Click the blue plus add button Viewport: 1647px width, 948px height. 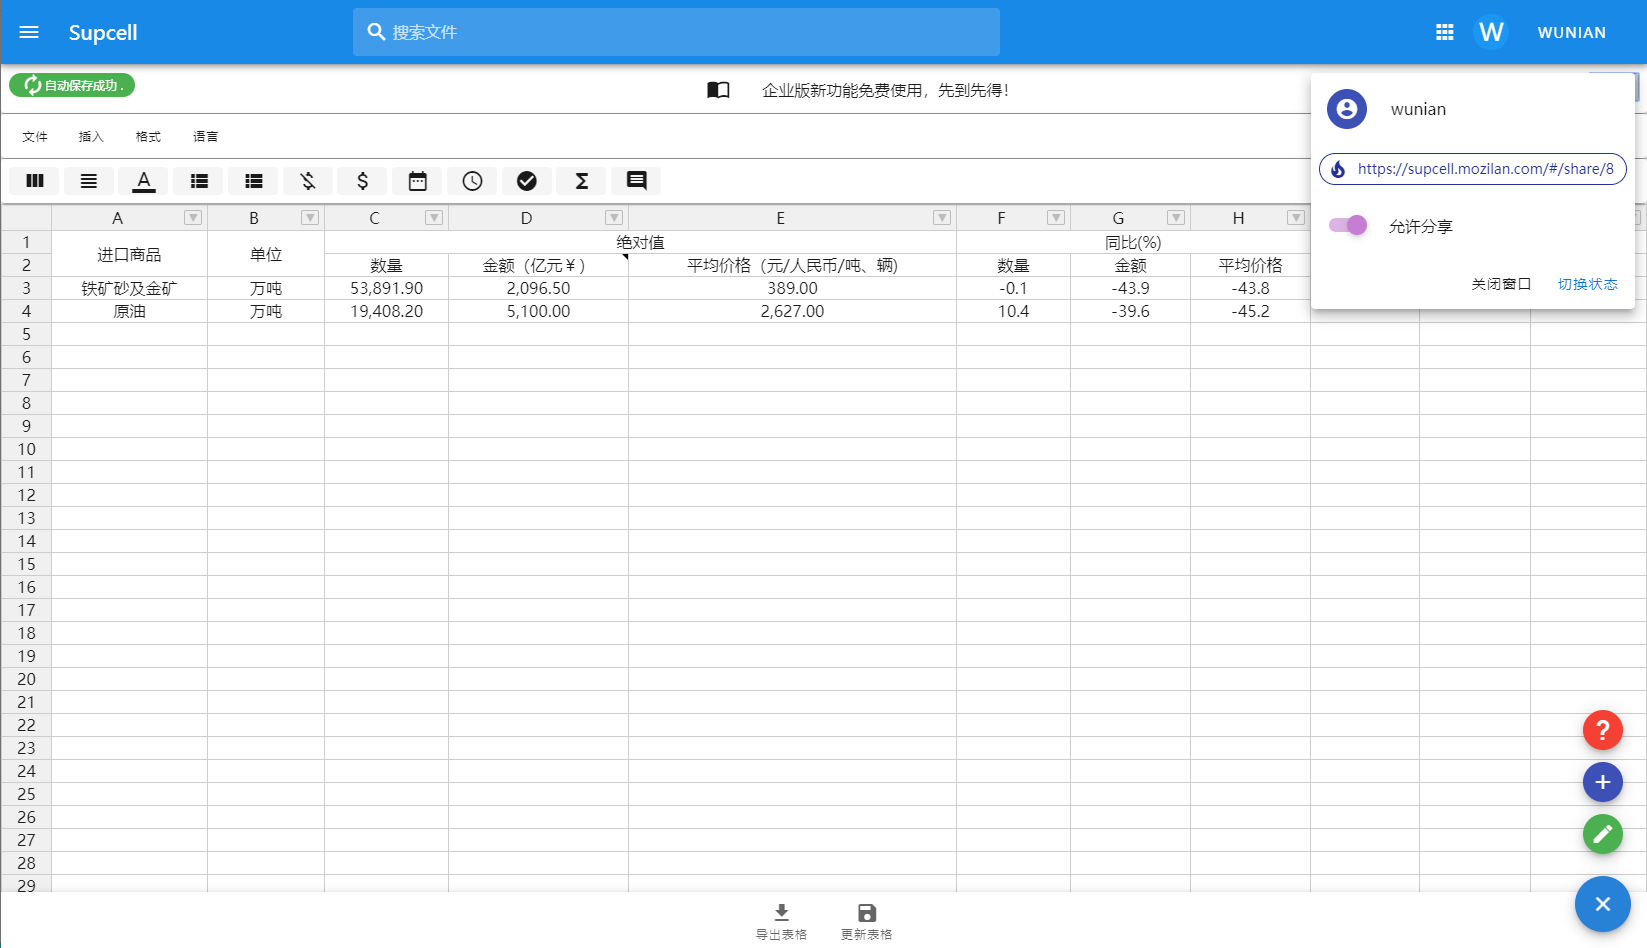click(x=1602, y=782)
